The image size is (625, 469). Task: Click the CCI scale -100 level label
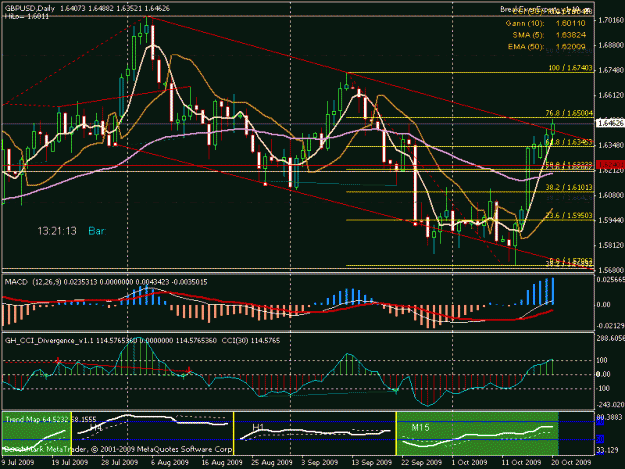click(x=603, y=389)
